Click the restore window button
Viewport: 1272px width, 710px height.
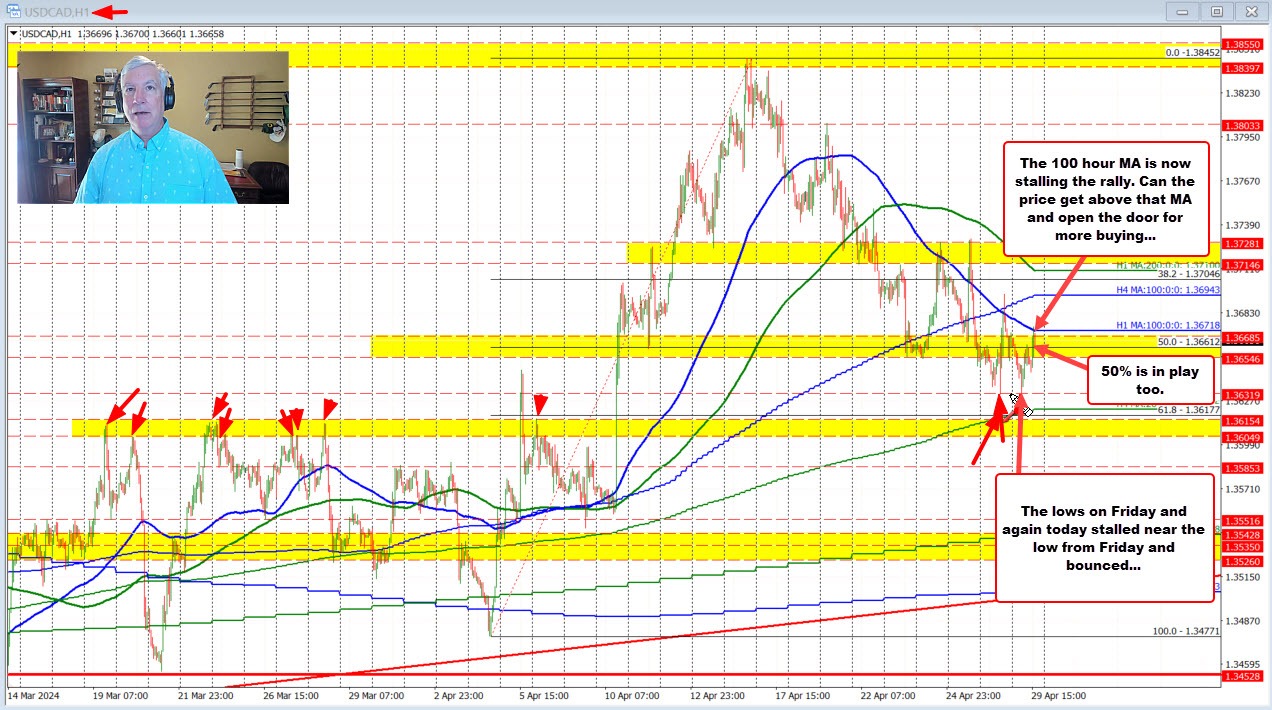point(1216,12)
